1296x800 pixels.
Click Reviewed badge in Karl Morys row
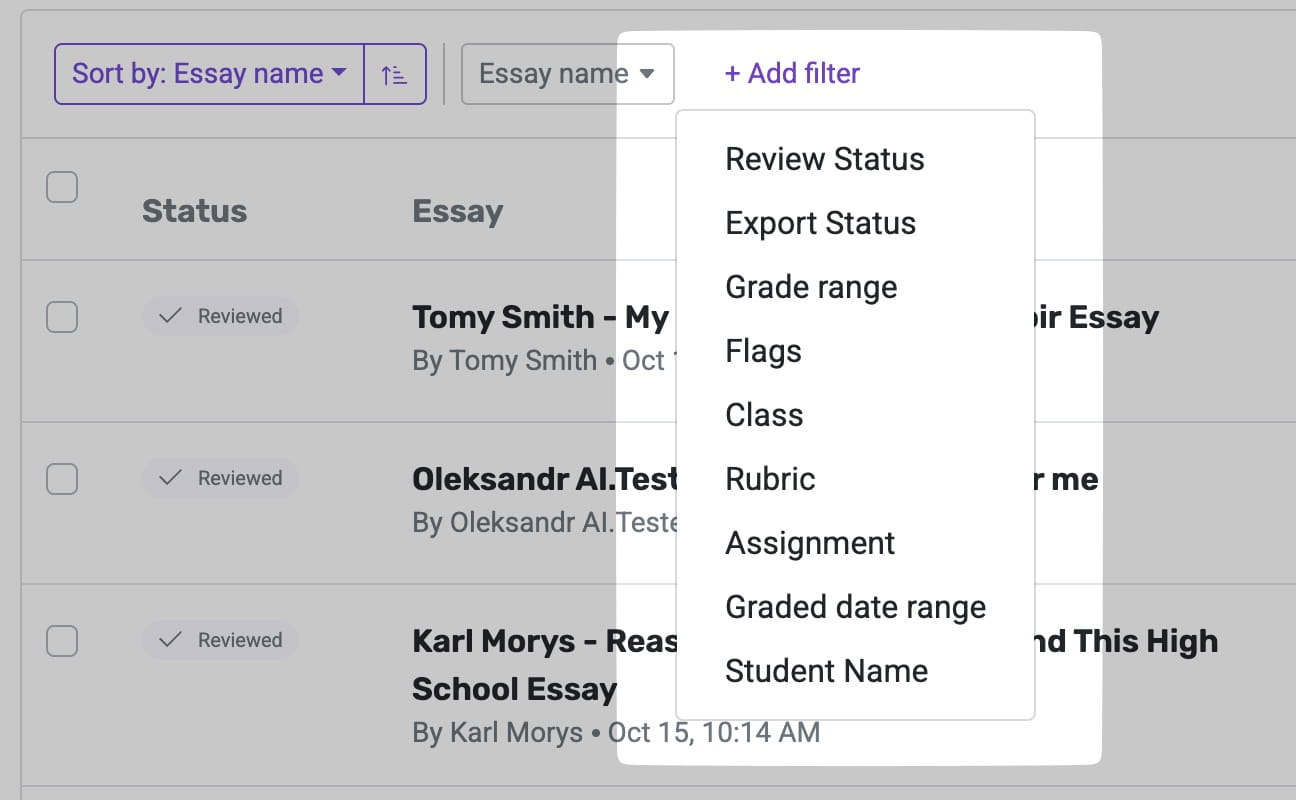[x=220, y=640]
